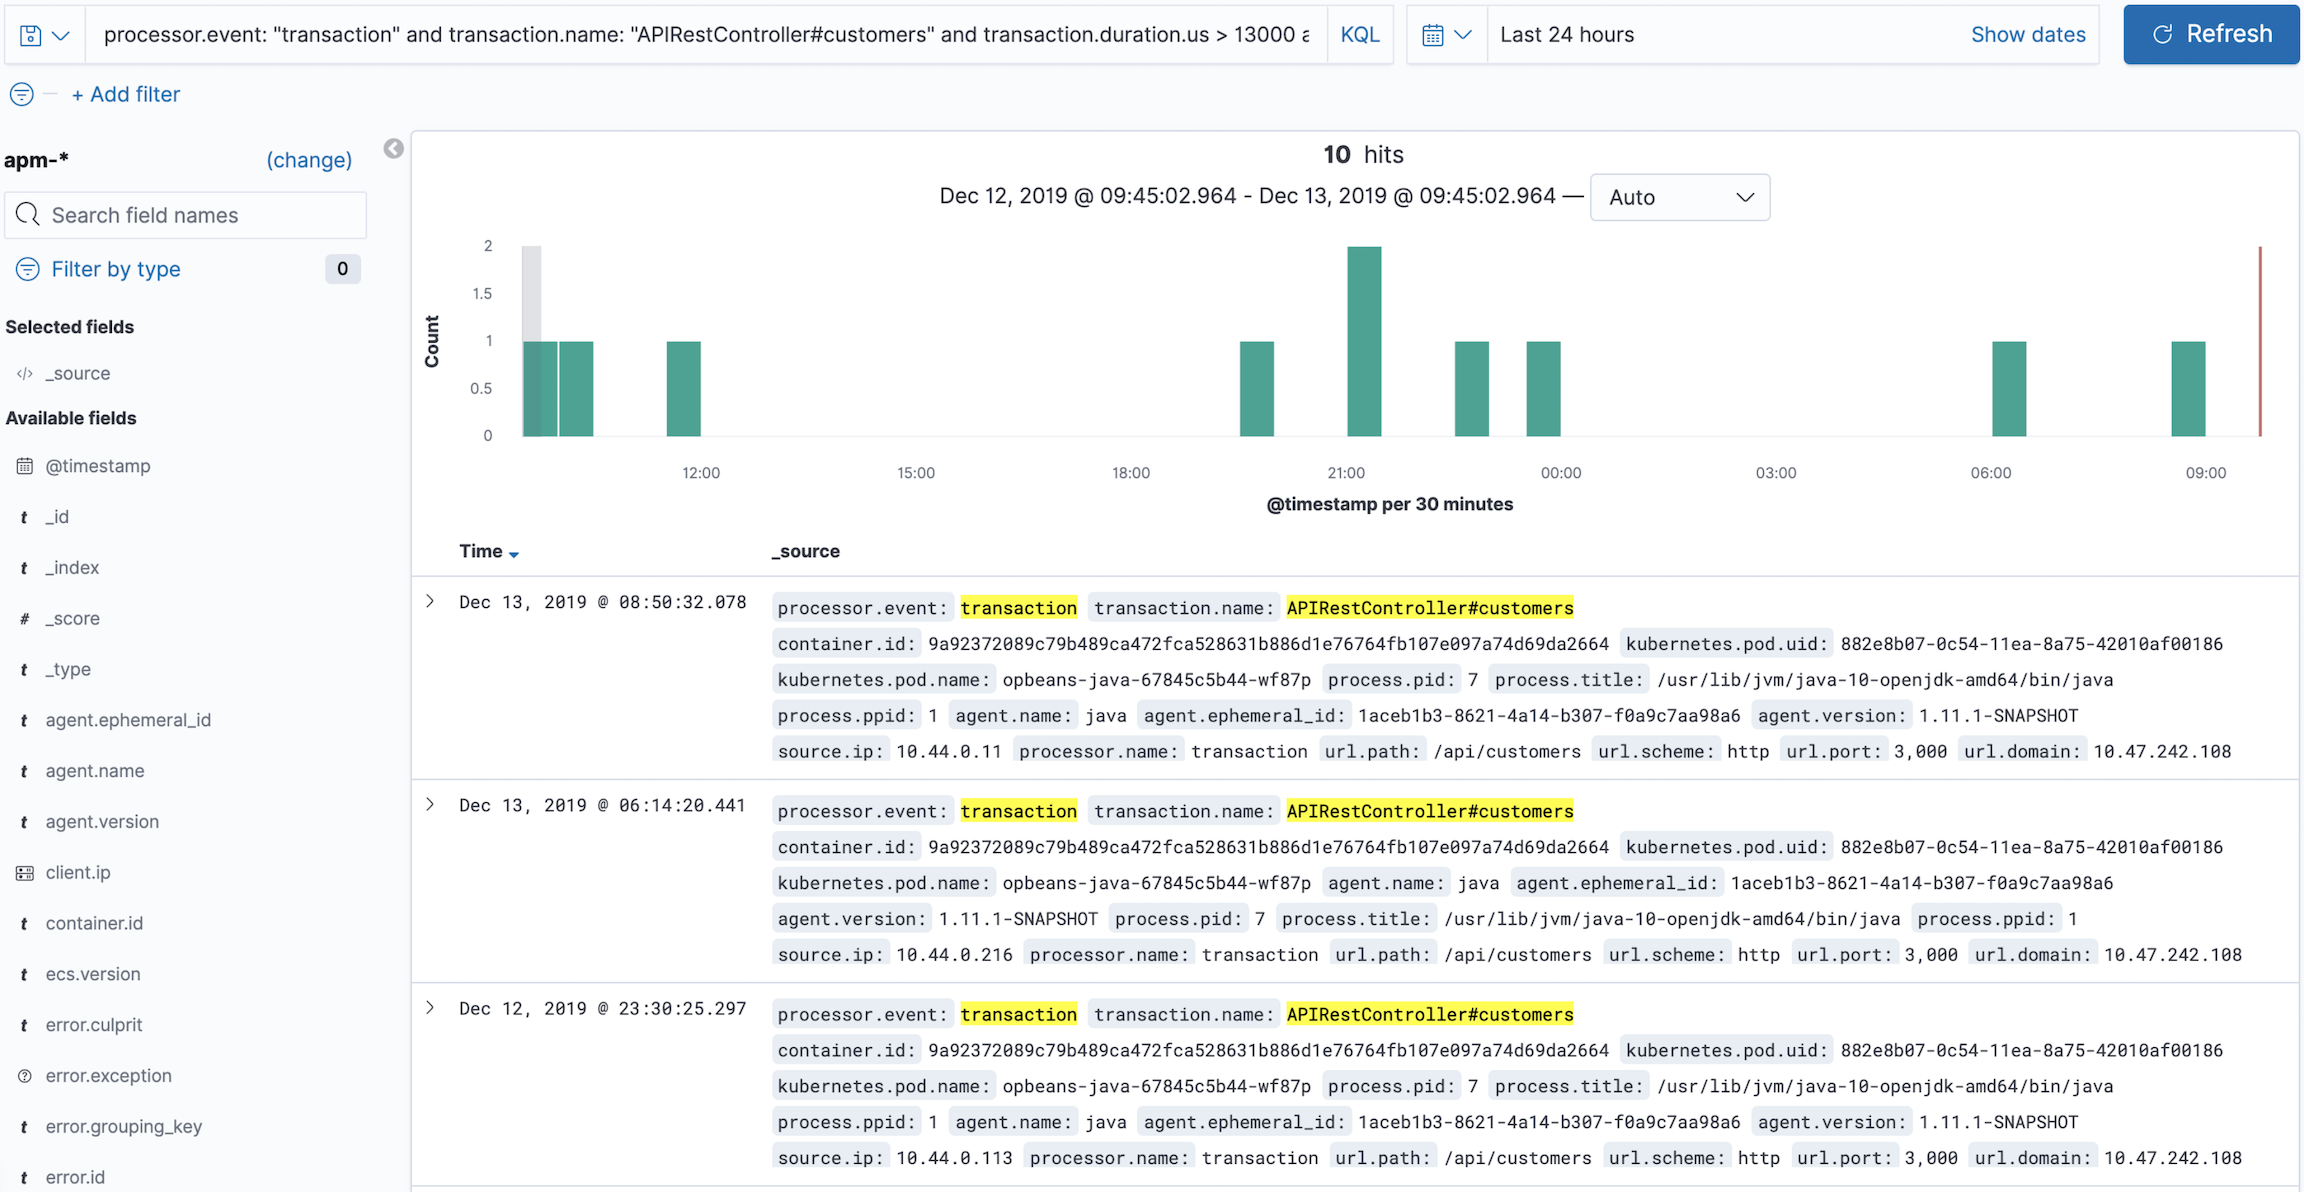This screenshot has width=2304, height=1192.
Task: Open the Auto interval dropdown
Action: tap(1679, 197)
